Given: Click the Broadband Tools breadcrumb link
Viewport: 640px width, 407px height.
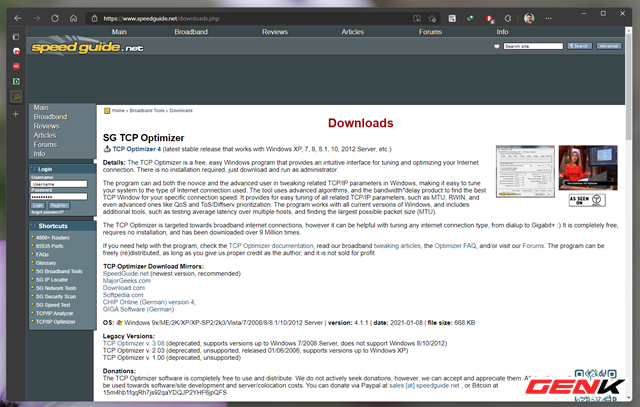Looking at the screenshot, I should (x=147, y=111).
